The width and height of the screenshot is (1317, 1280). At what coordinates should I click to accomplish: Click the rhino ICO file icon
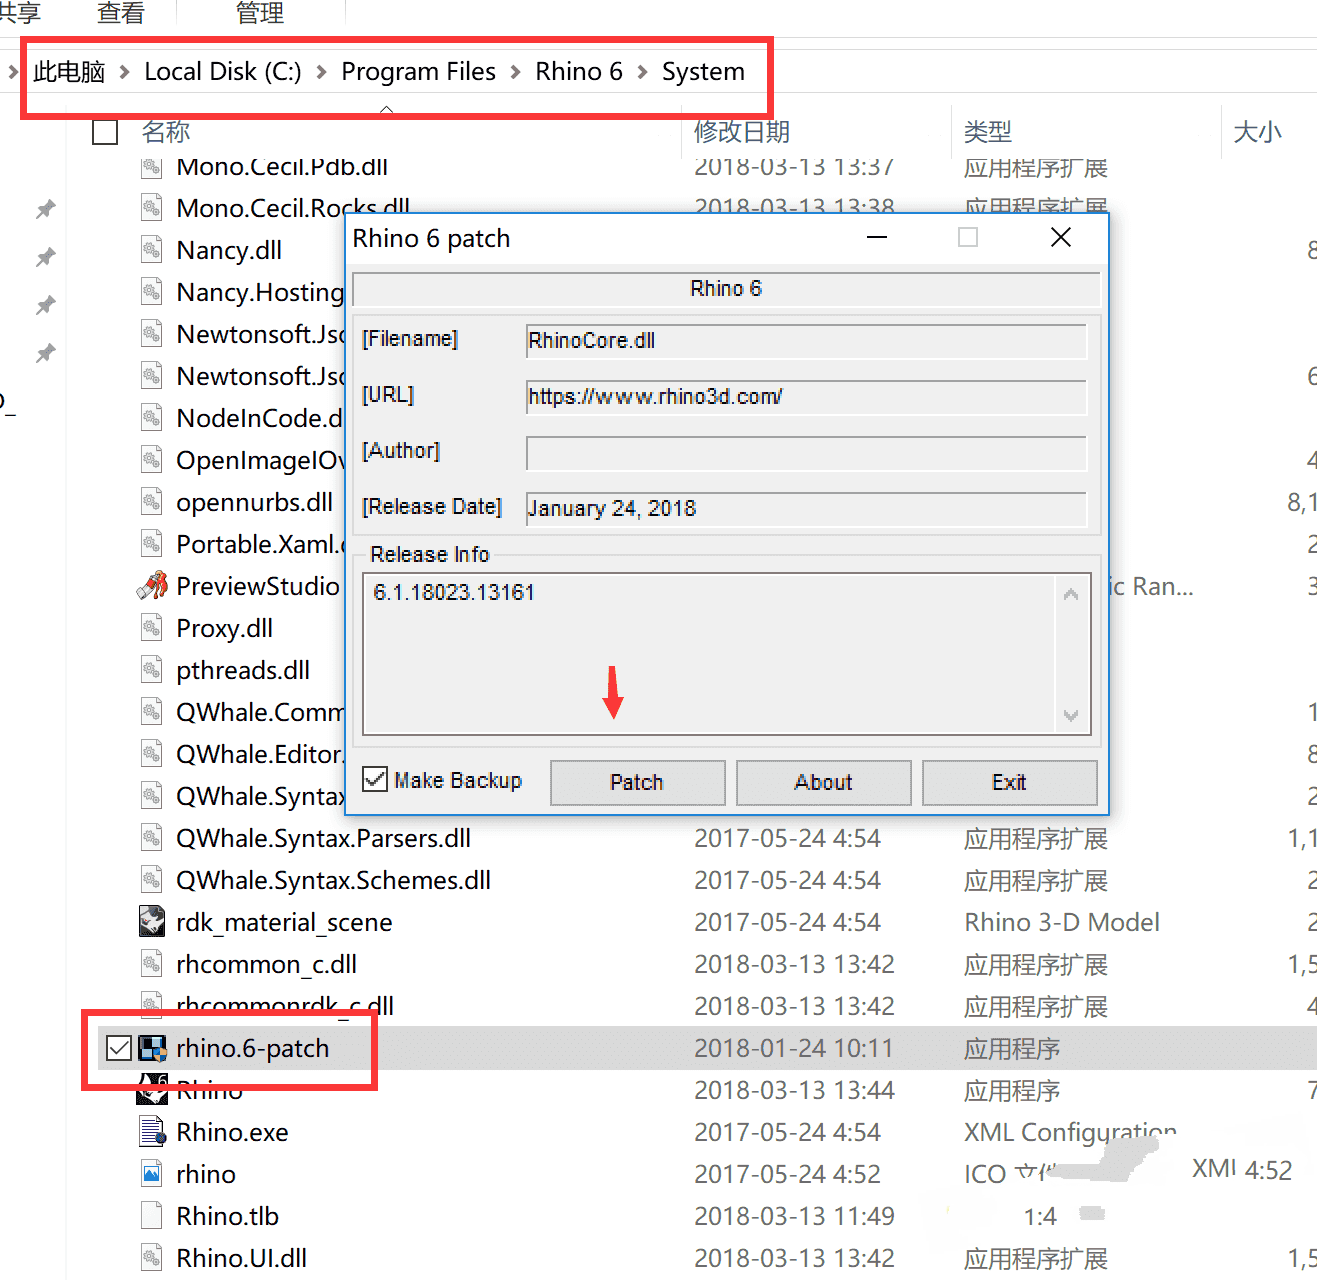coord(152,1174)
